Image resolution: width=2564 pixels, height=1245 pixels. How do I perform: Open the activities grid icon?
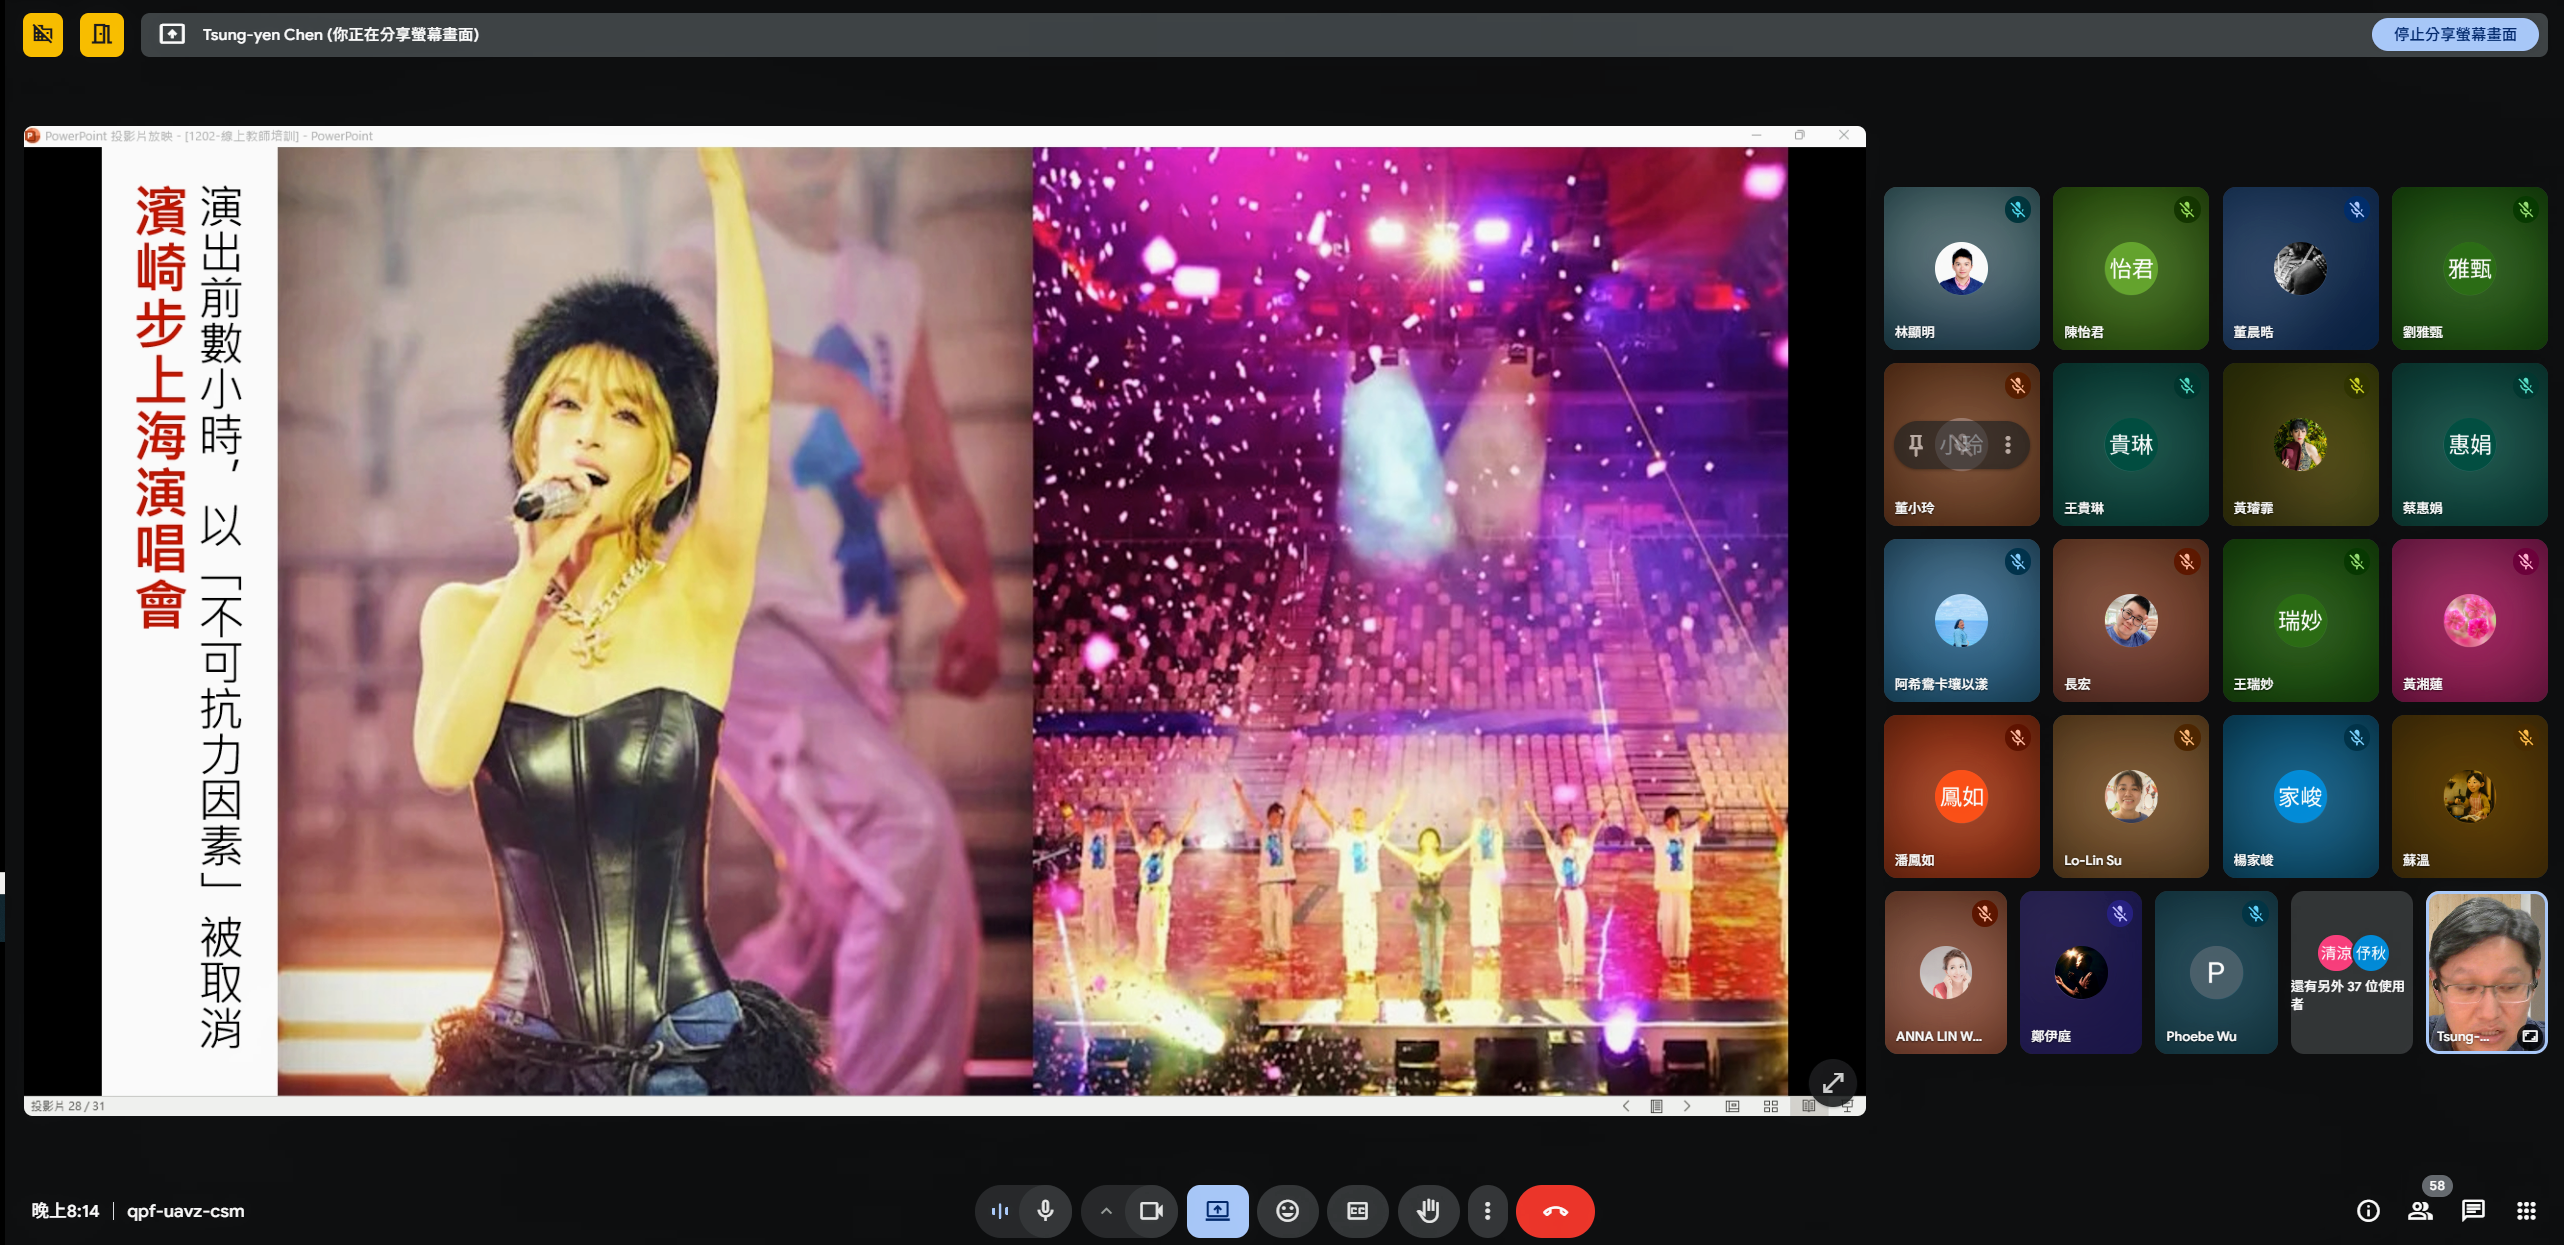coord(2526,1211)
